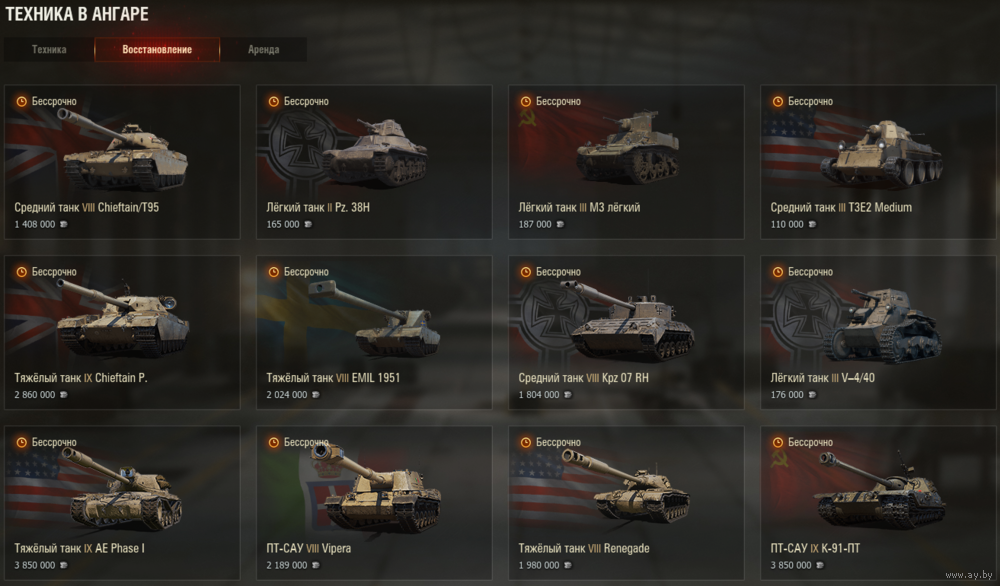Click credits icon next to 1 408 000
This screenshot has height=586, width=1000.
click(63, 224)
